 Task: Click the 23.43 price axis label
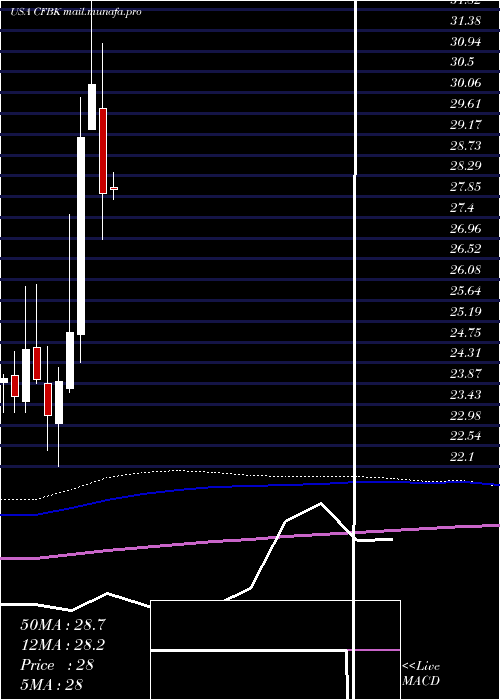pos(466,394)
